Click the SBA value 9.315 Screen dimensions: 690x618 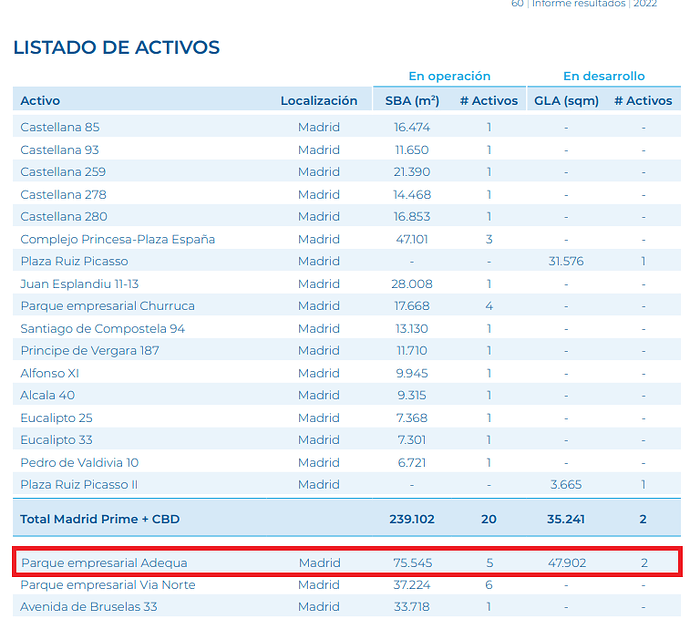pyautogui.click(x=412, y=396)
